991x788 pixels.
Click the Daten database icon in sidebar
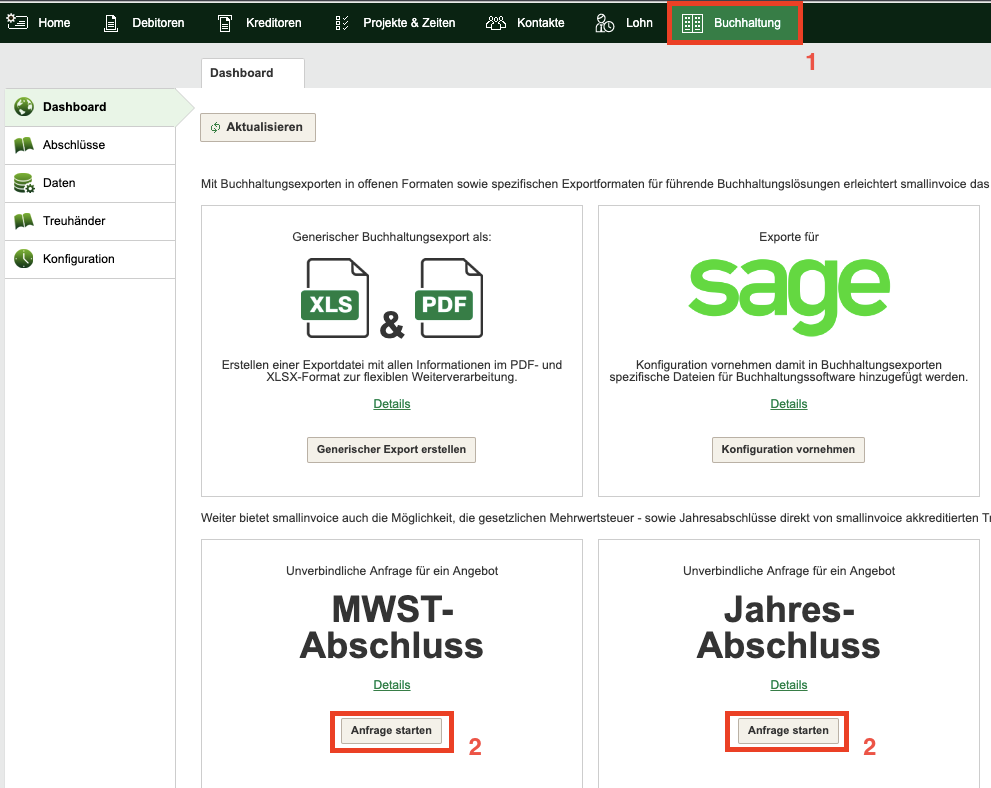[24, 183]
